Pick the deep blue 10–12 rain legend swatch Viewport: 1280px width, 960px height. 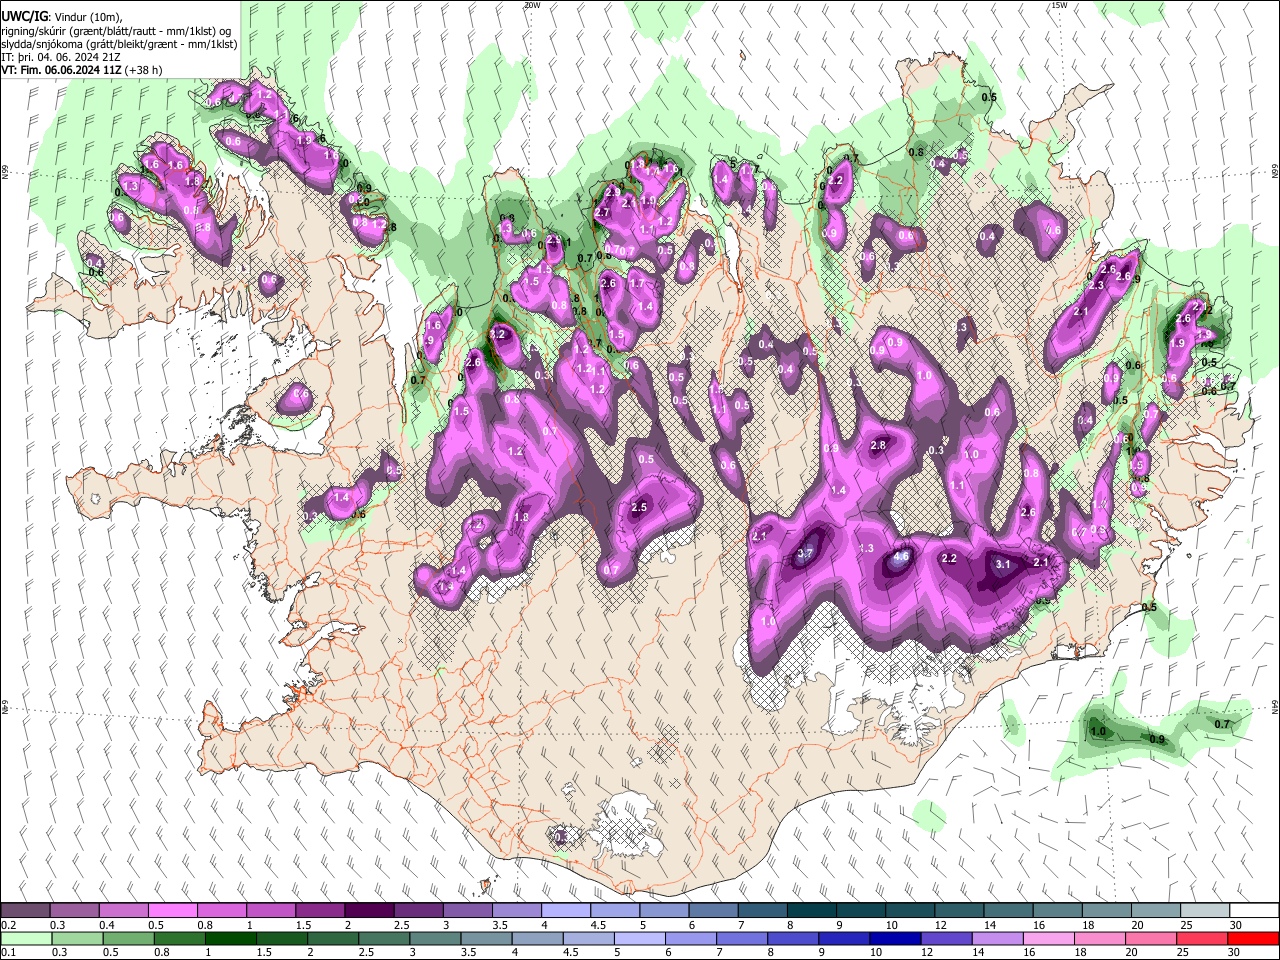point(895,938)
